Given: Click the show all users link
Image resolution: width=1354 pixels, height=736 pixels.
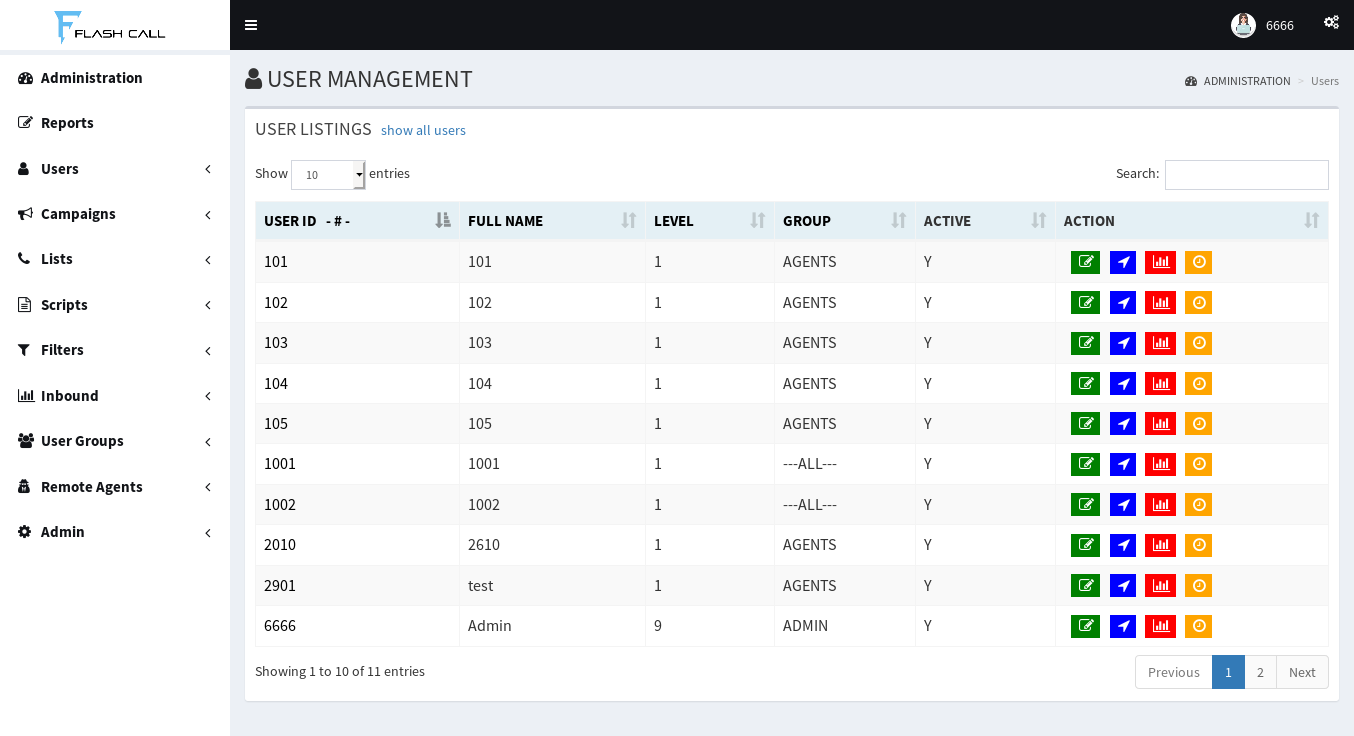Looking at the screenshot, I should click(x=423, y=130).
